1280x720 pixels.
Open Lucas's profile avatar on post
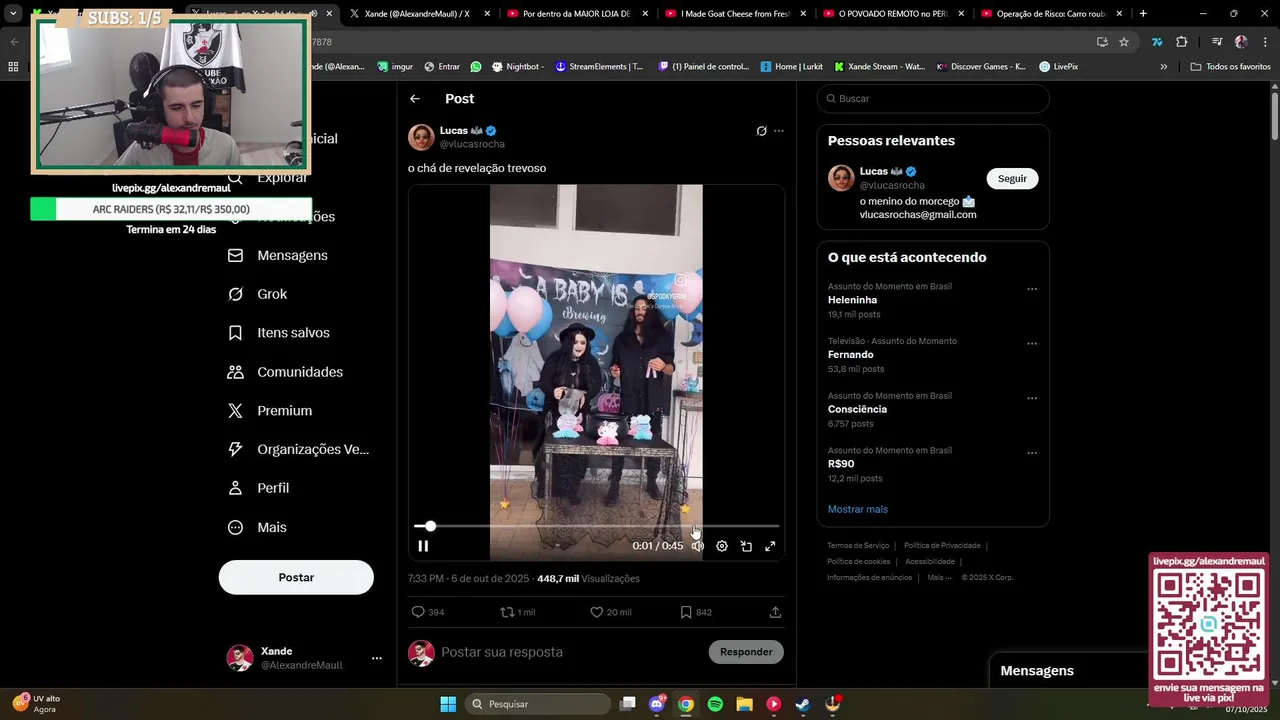422,137
